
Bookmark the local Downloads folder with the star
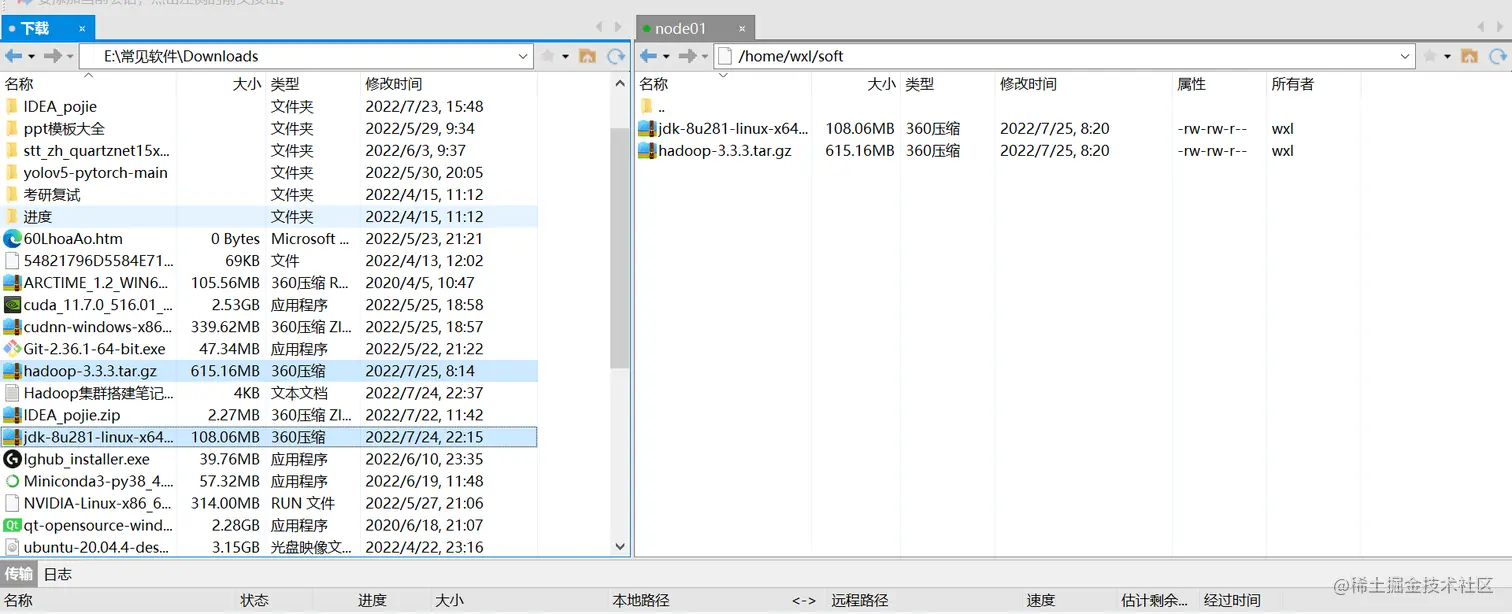tap(548, 56)
